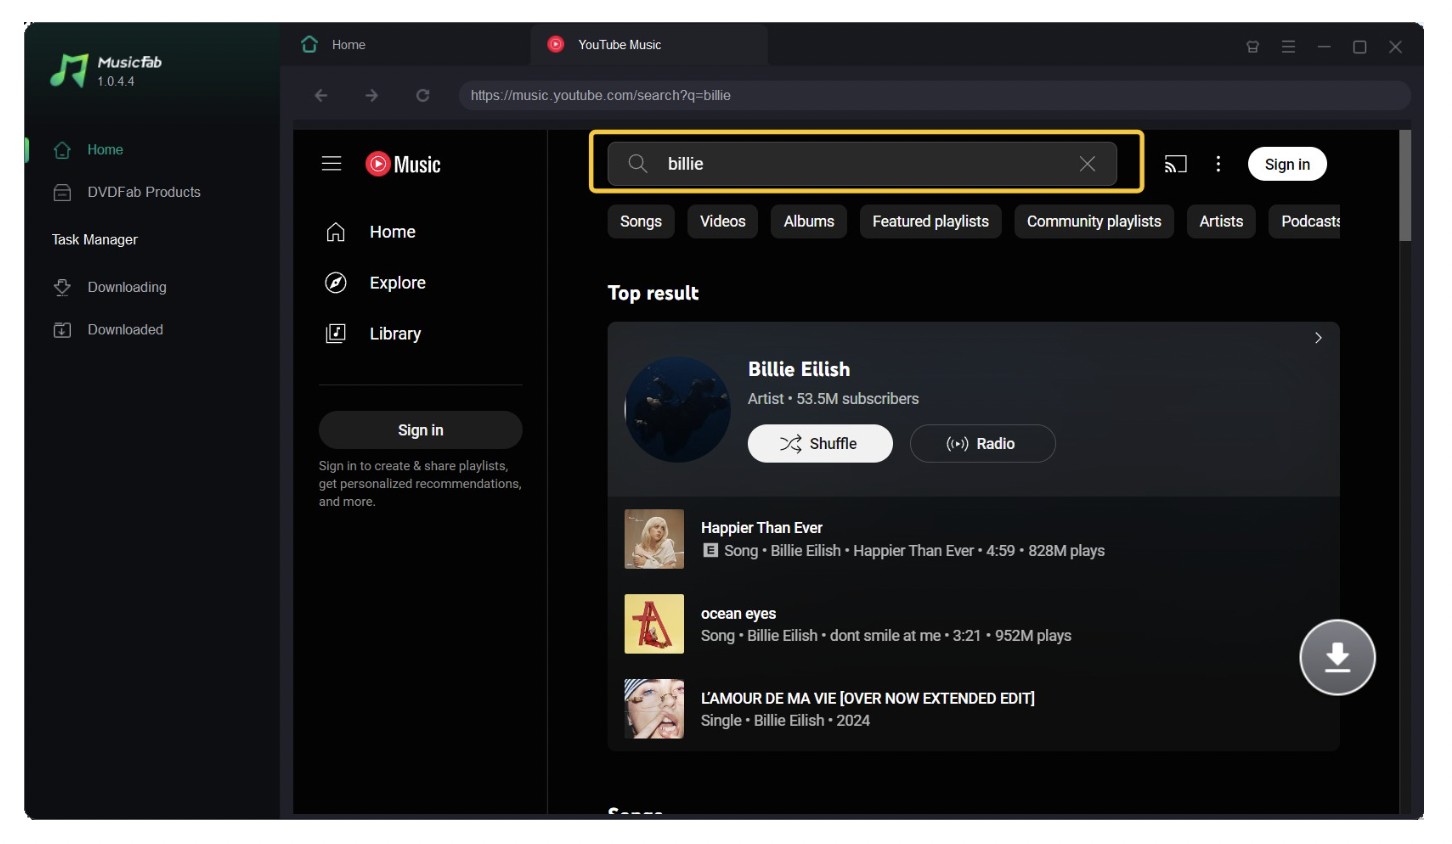
Task: Click the 'dont smile at me' album link
Action: click(x=885, y=636)
